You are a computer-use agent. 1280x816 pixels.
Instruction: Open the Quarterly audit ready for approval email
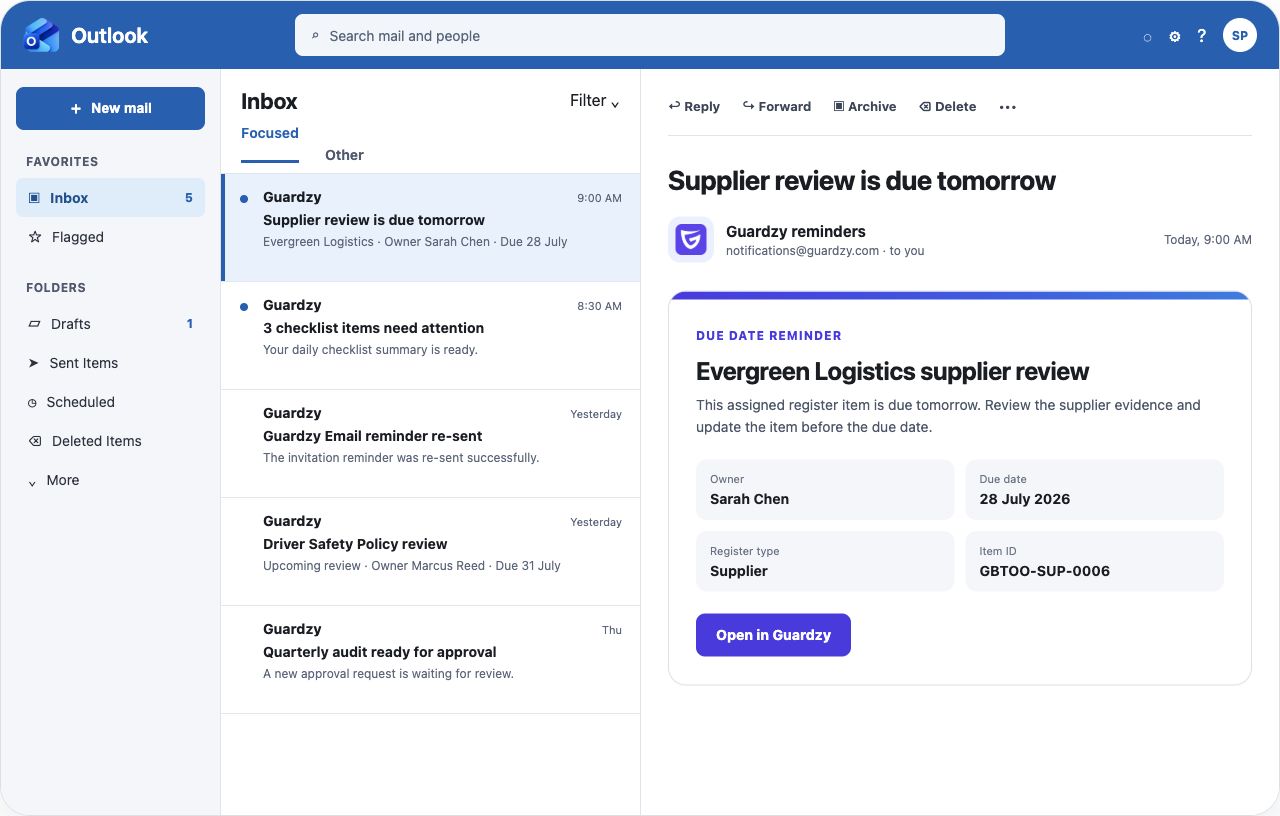coord(430,660)
